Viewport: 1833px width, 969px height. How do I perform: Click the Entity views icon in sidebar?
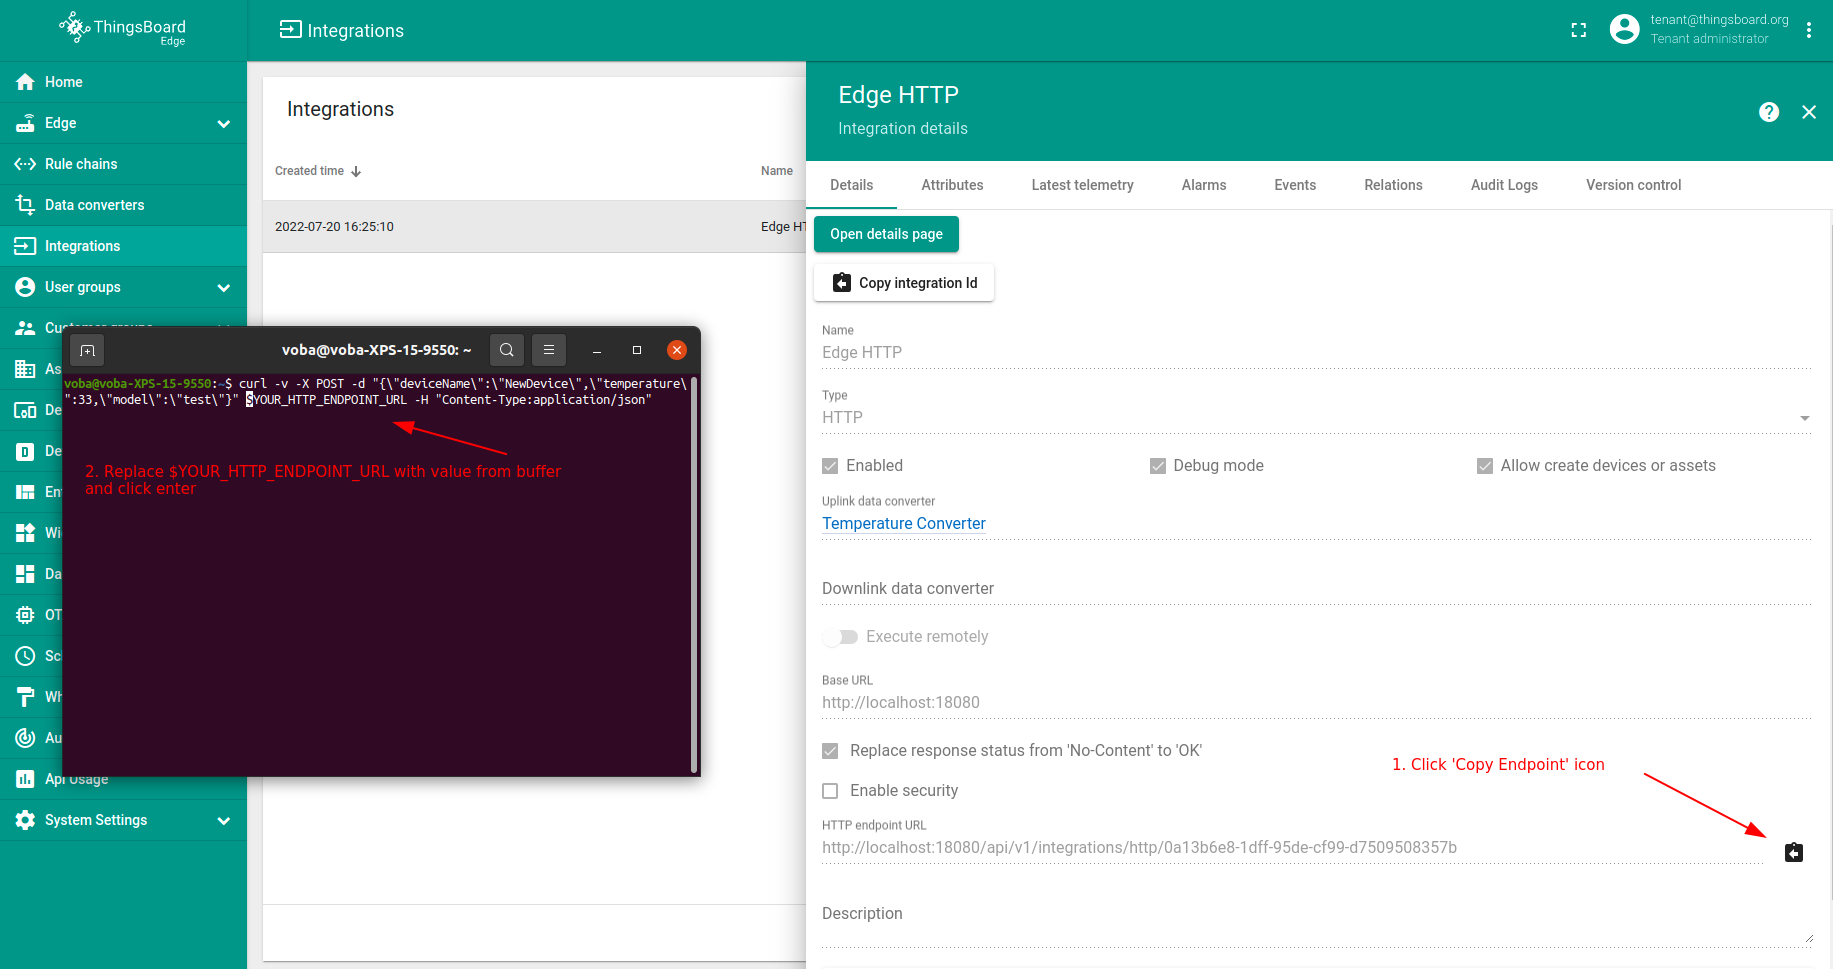26,492
